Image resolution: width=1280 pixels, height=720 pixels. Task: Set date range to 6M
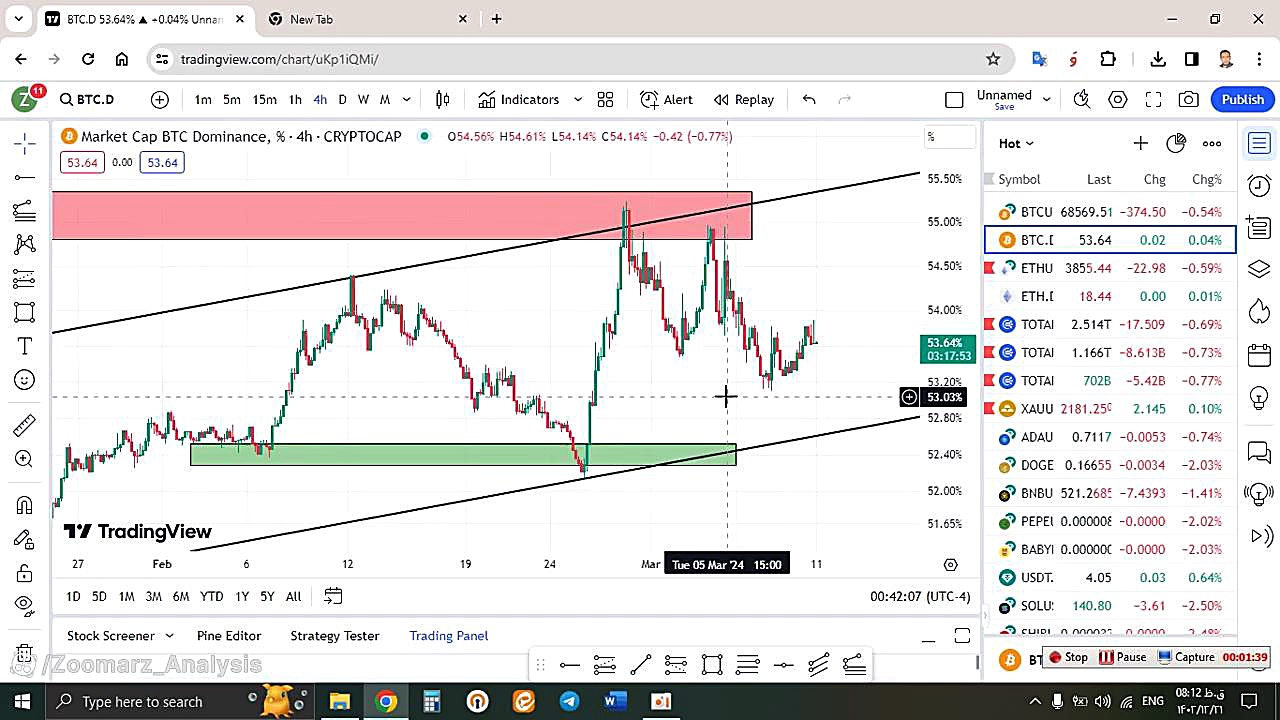[181, 596]
